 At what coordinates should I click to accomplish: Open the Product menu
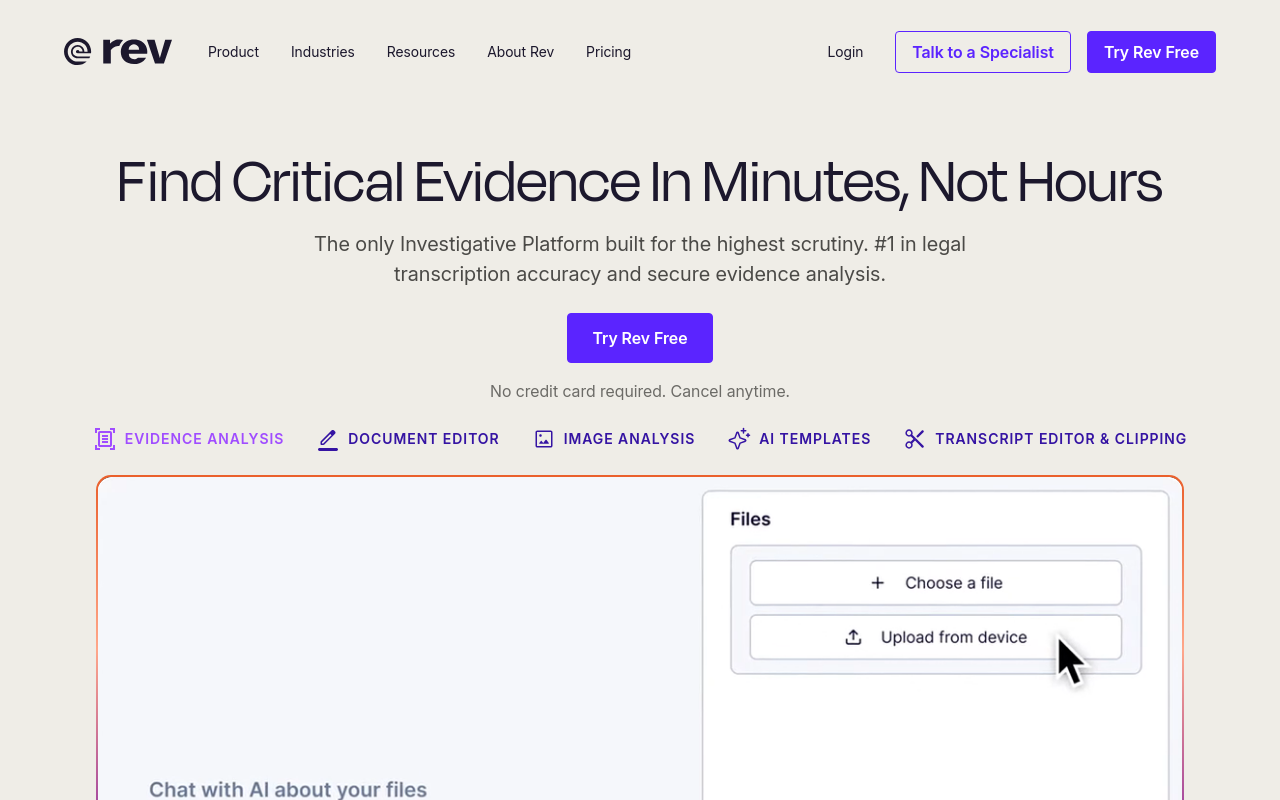pos(233,52)
